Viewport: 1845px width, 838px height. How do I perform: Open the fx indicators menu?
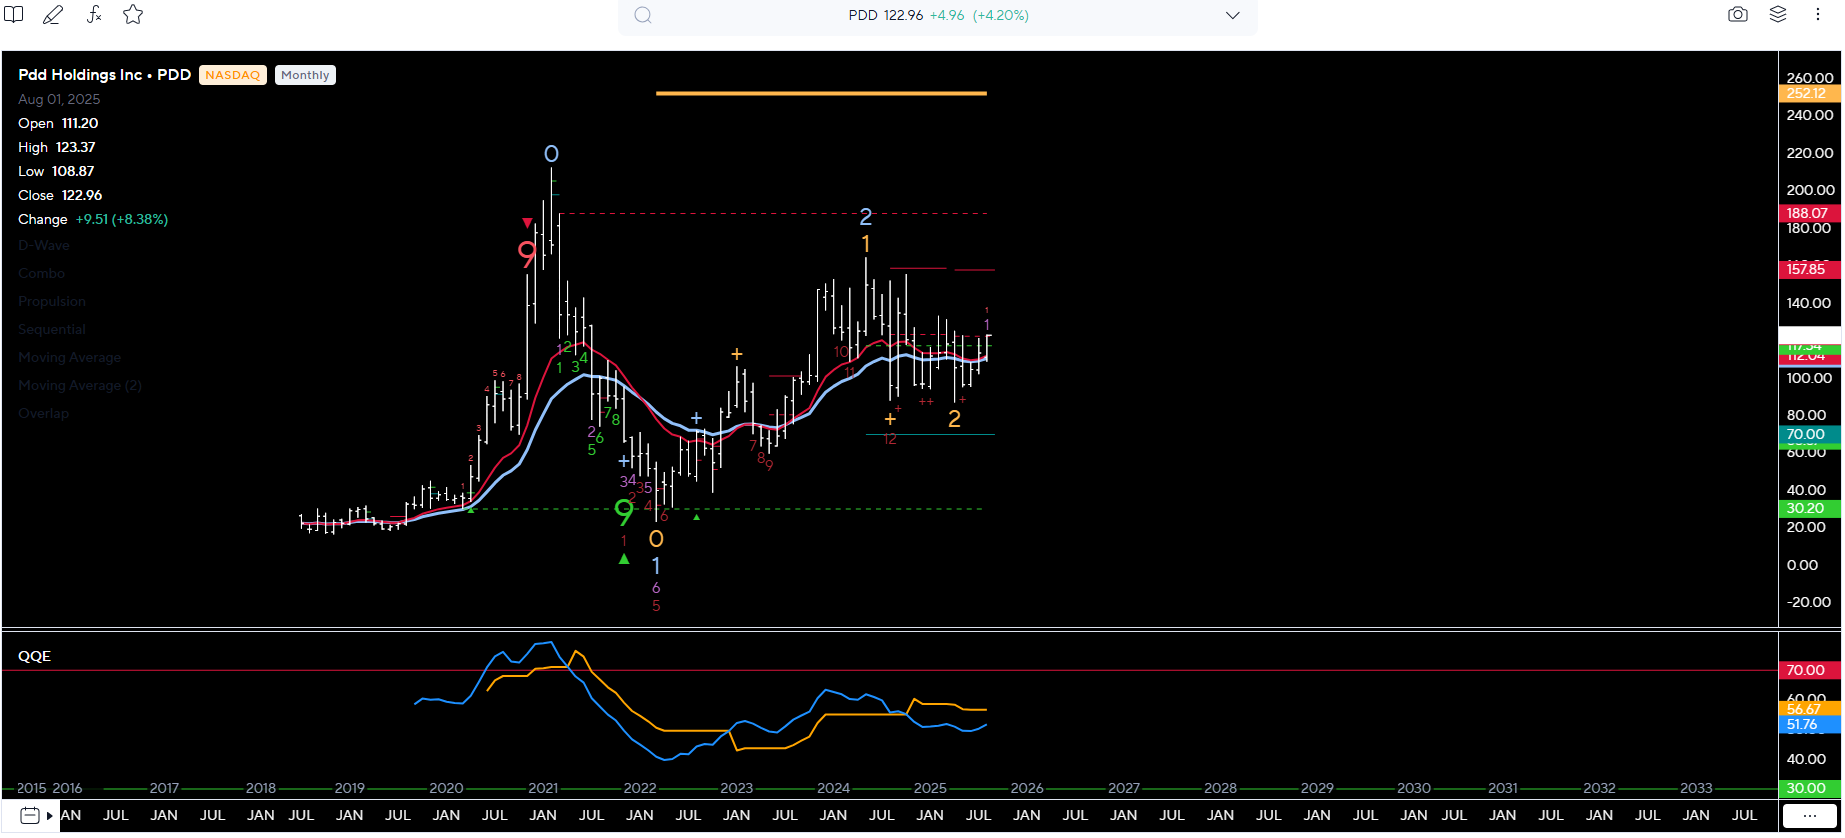(93, 15)
